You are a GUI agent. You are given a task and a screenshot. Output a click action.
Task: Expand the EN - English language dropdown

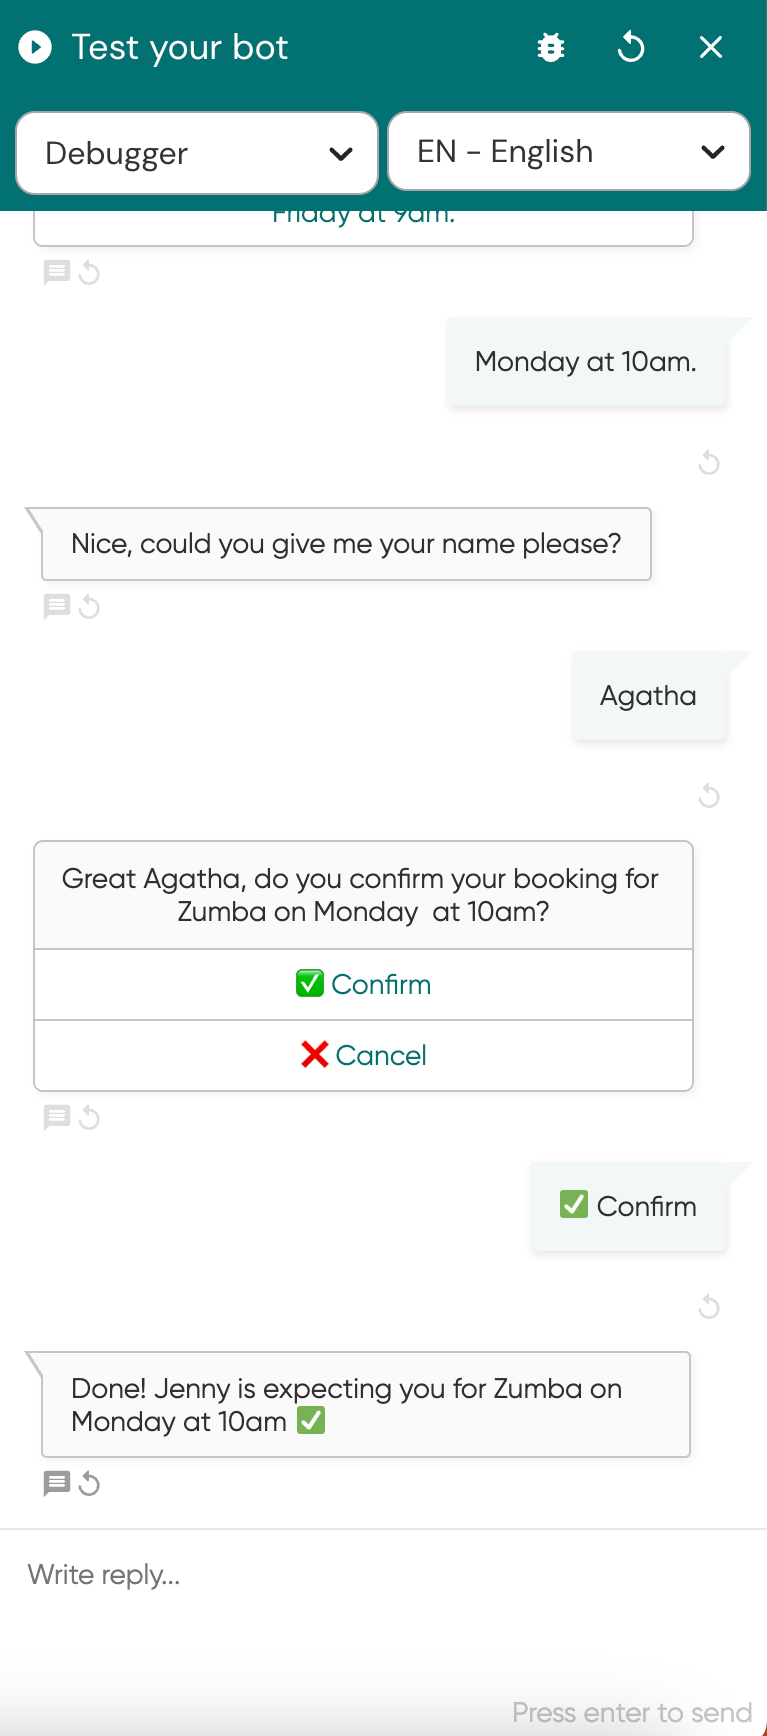click(x=568, y=152)
